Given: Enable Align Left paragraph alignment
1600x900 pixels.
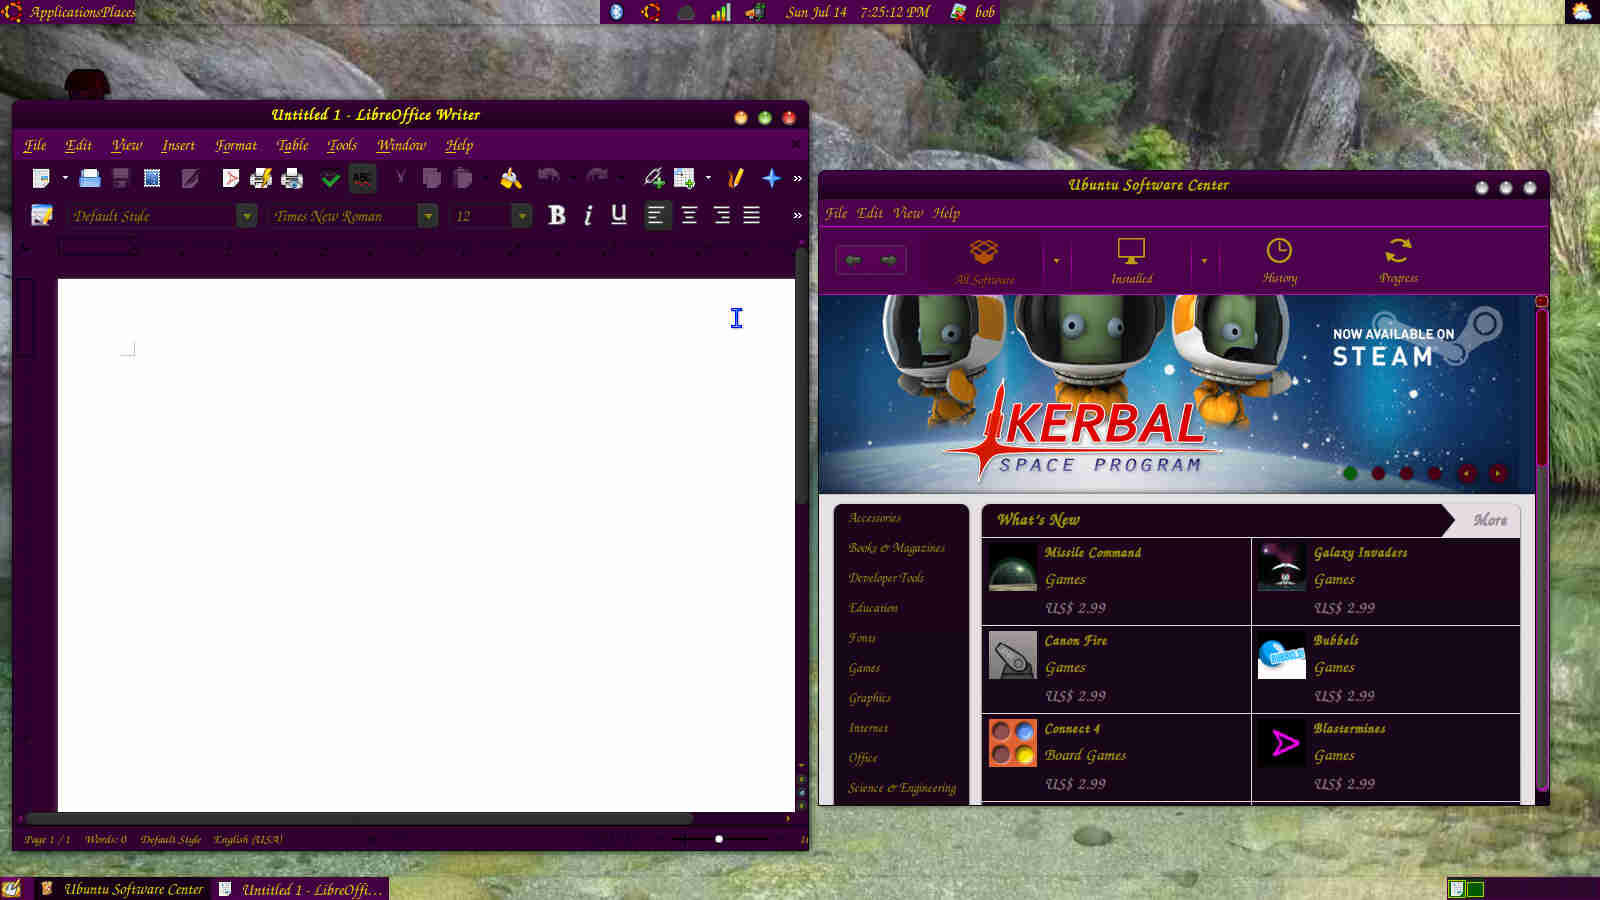Looking at the screenshot, I should (x=656, y=215).
